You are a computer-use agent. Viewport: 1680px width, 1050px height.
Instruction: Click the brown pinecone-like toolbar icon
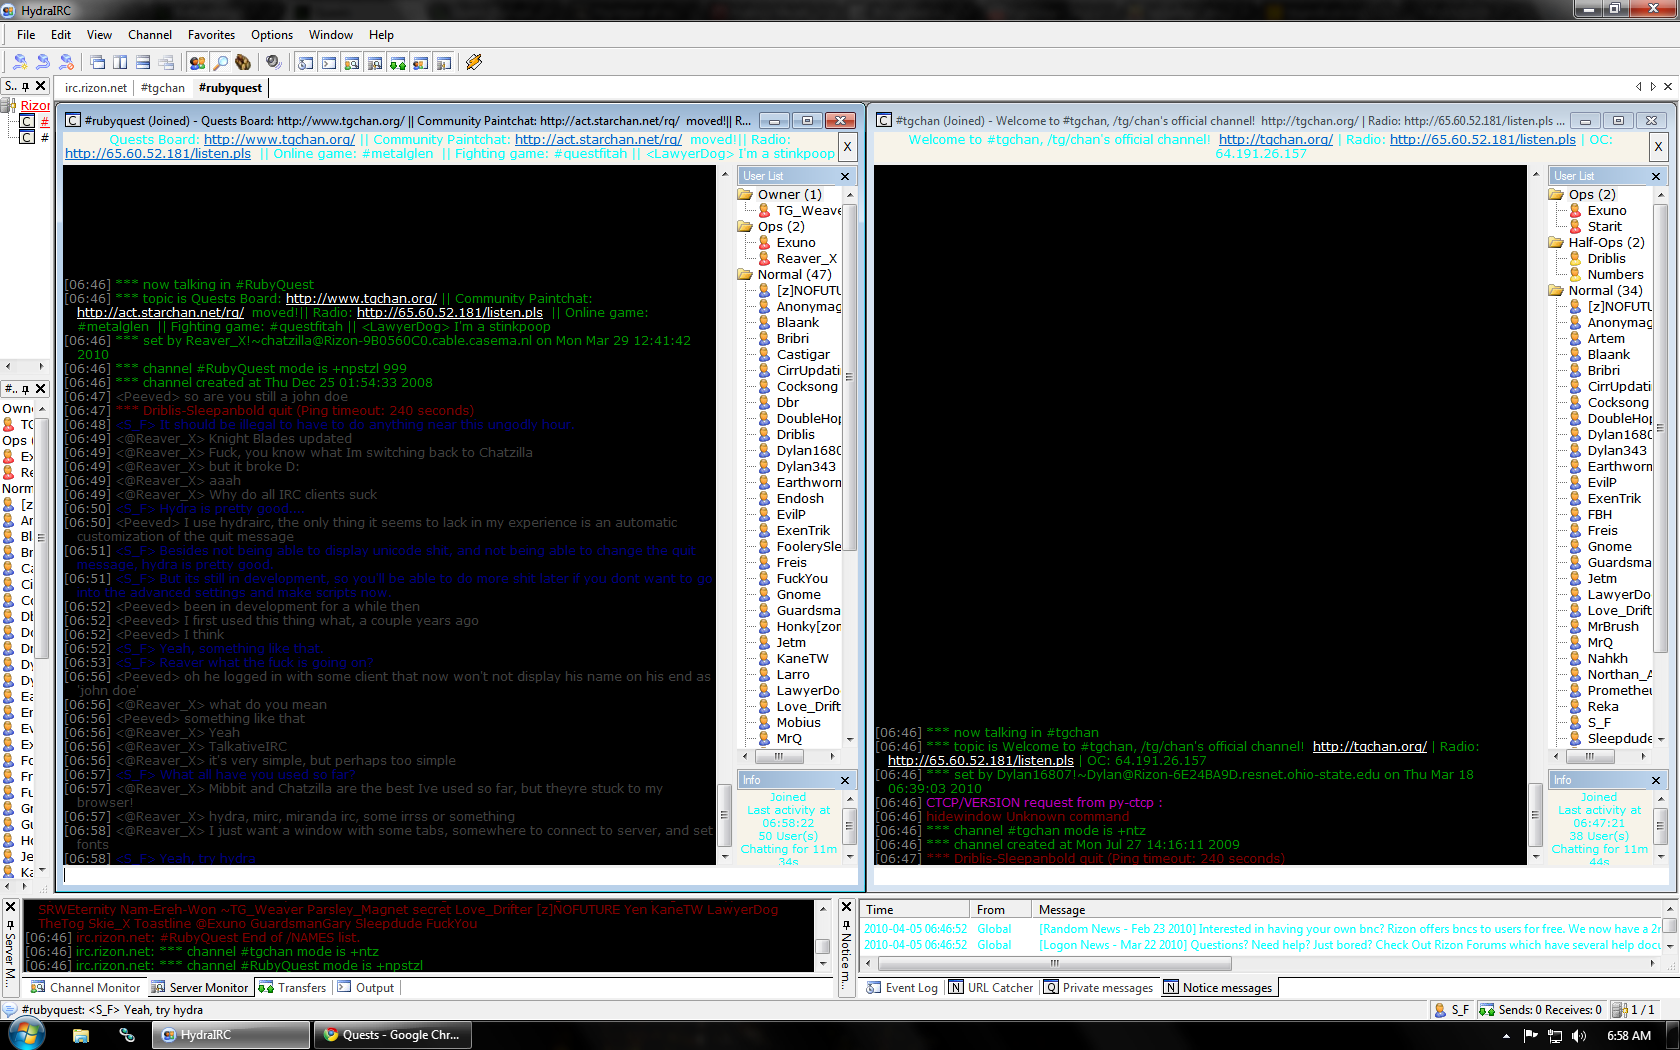243,62
